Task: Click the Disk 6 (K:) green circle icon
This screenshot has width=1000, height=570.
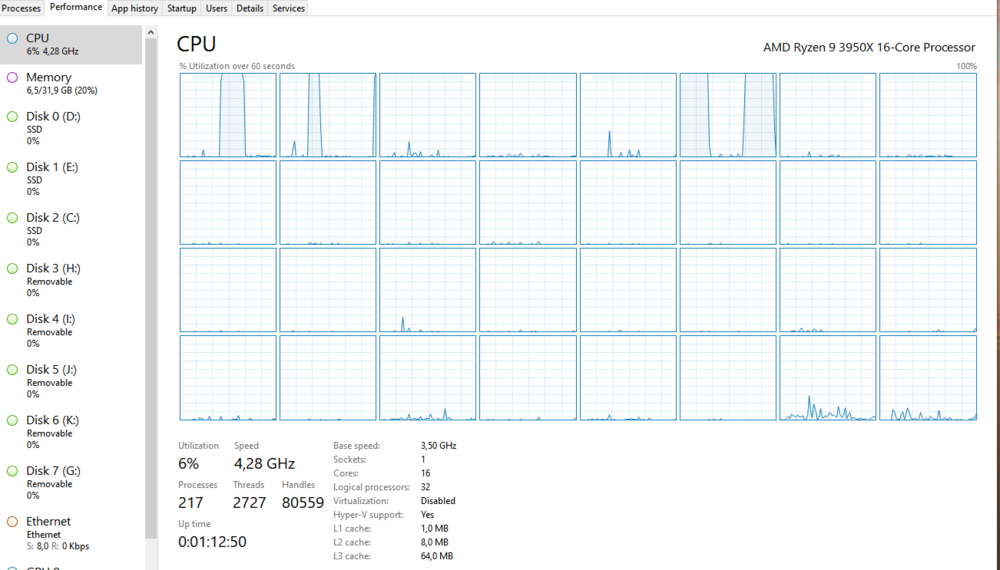Action: click(x=12, y=420)
